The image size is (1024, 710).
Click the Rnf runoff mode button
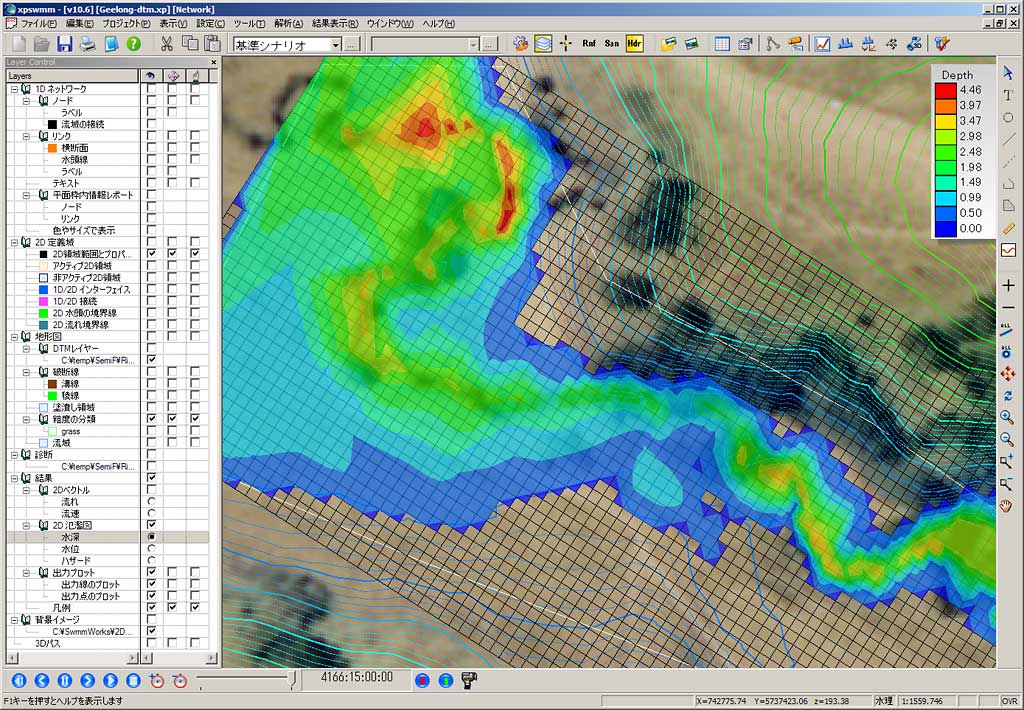point(589,44)
